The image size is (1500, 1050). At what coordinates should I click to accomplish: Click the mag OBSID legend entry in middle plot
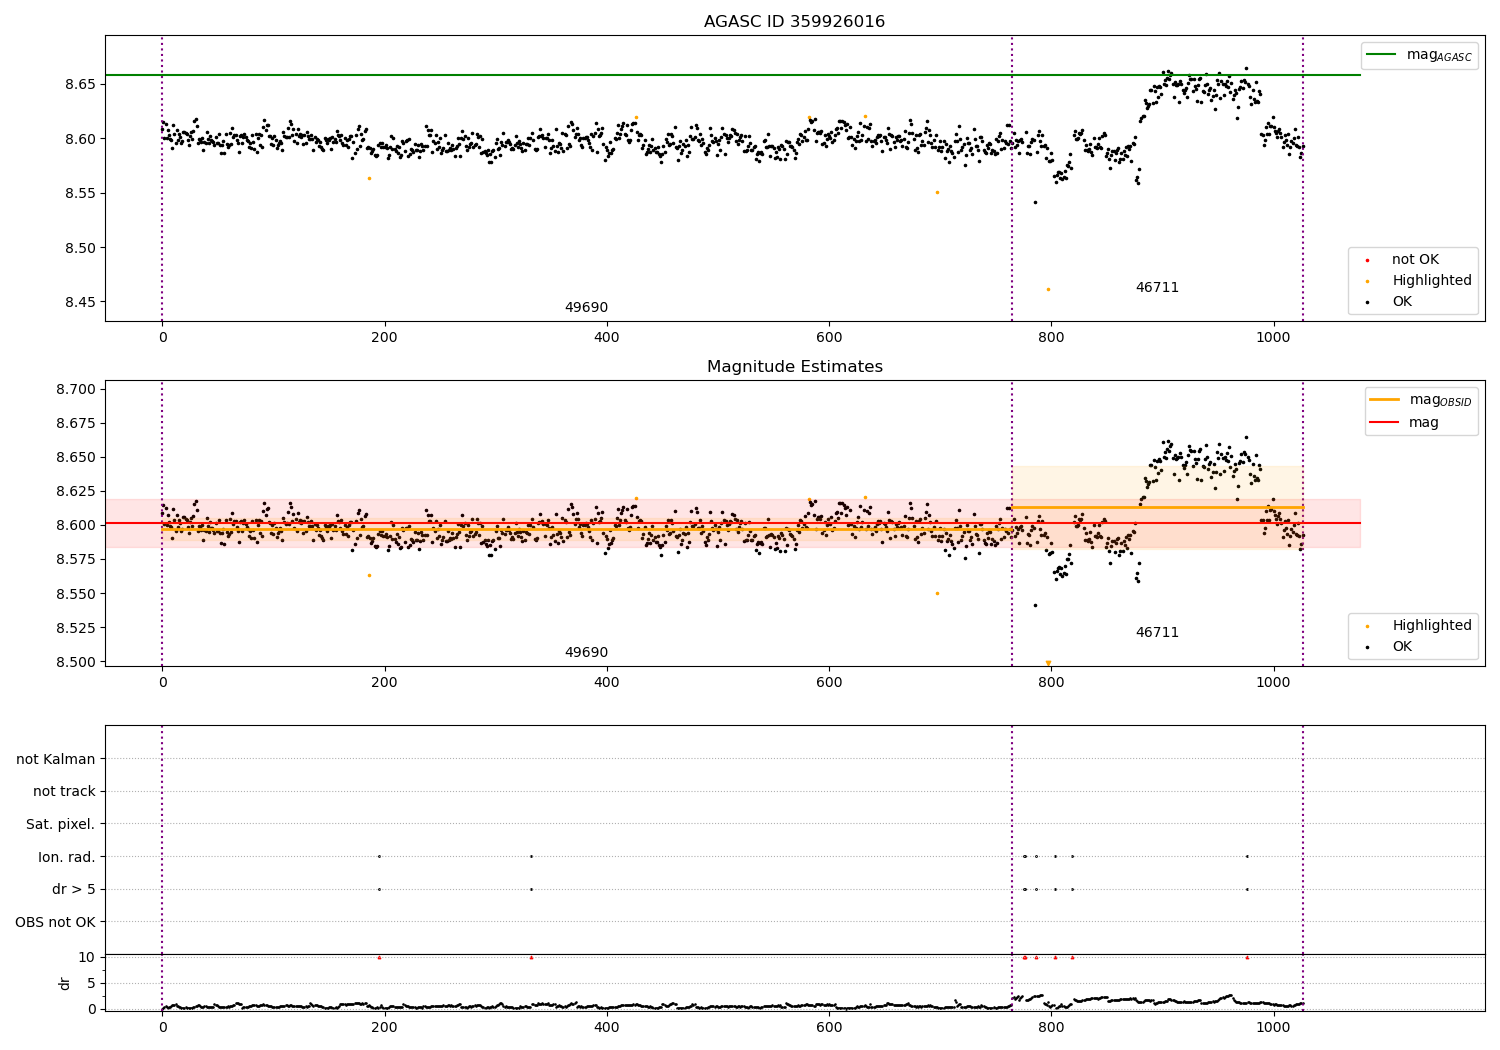1420,400
